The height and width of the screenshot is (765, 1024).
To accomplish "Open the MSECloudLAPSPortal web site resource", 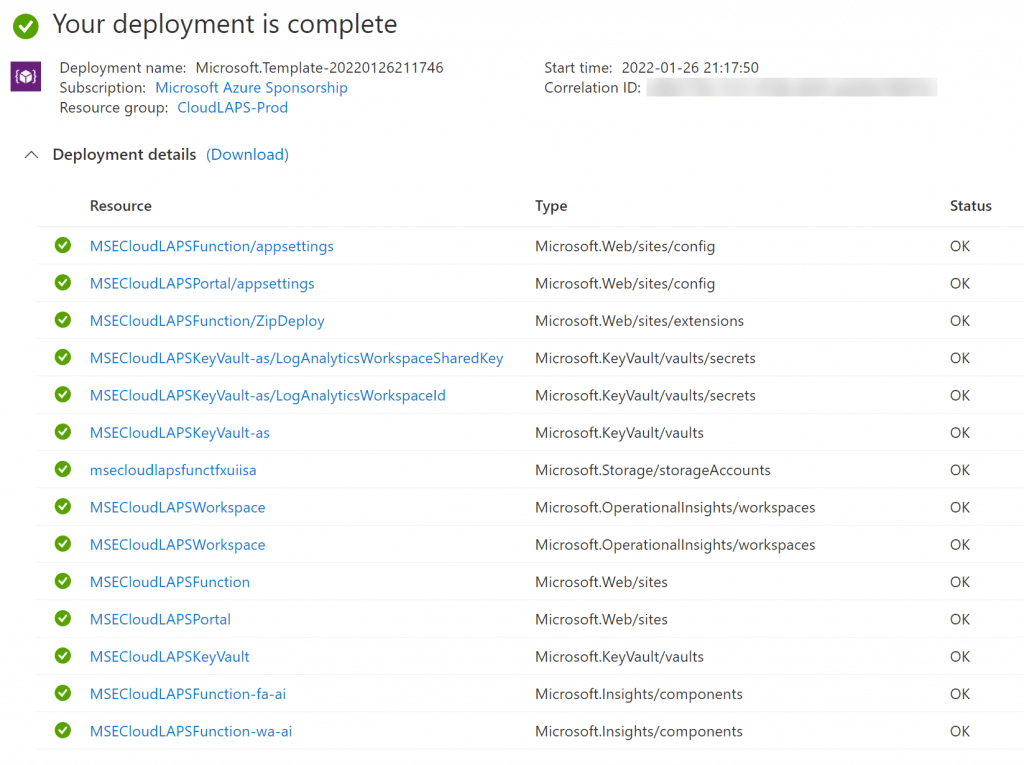I will tap(160, 619).
